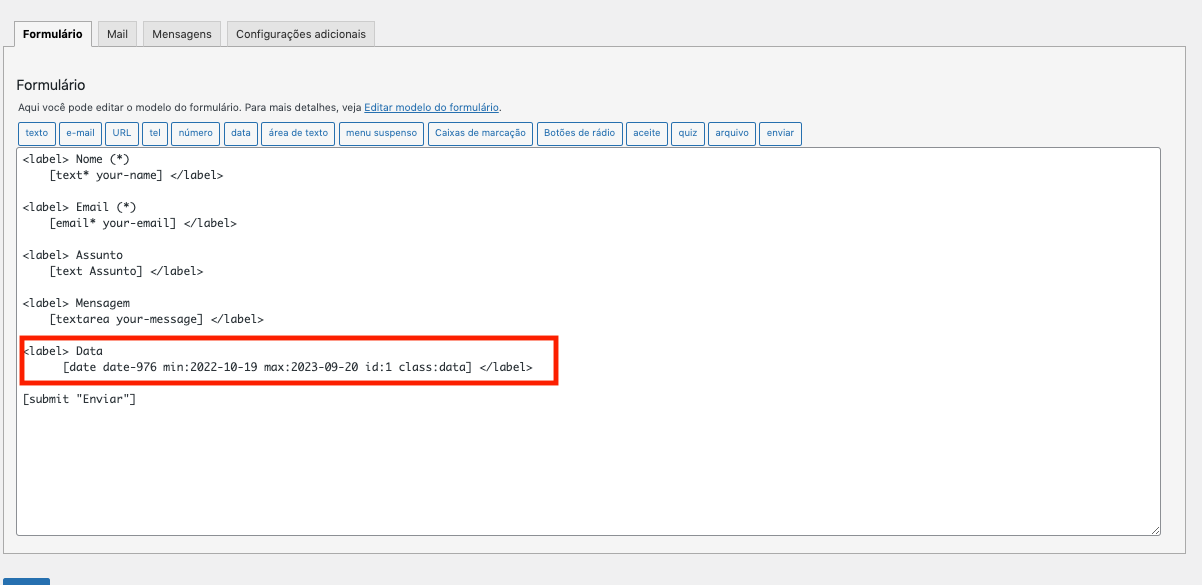Insert a quiz tag
Image resolution: width=1202 pixels, height=585 pixels.
[687, 133]
